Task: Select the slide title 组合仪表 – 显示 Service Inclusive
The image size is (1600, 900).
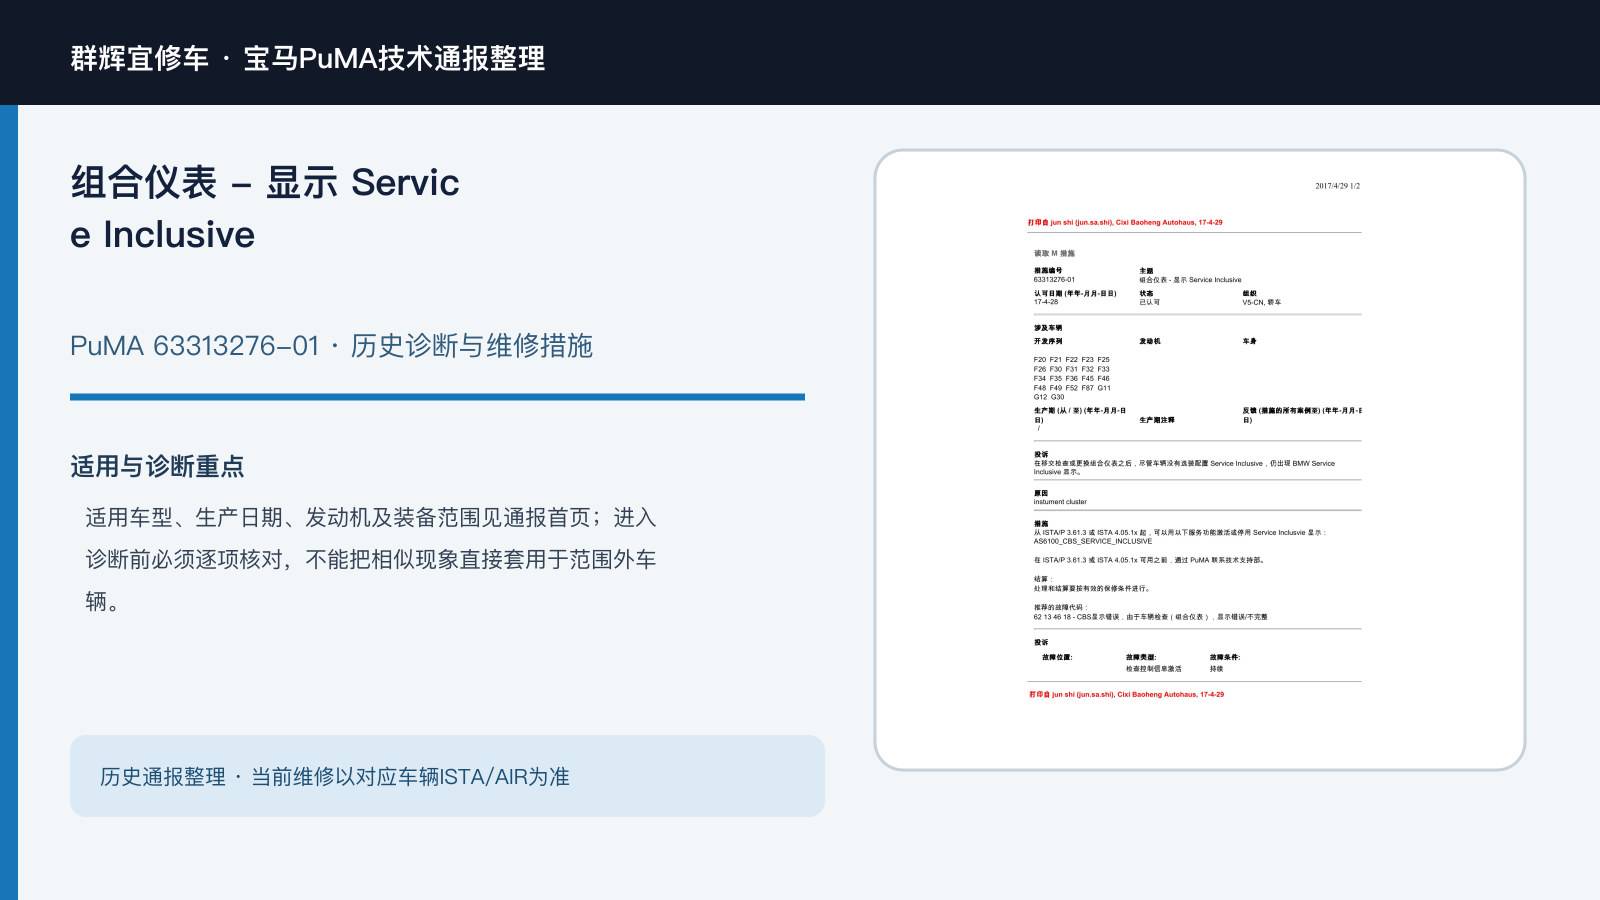Action: click(265, 208)
